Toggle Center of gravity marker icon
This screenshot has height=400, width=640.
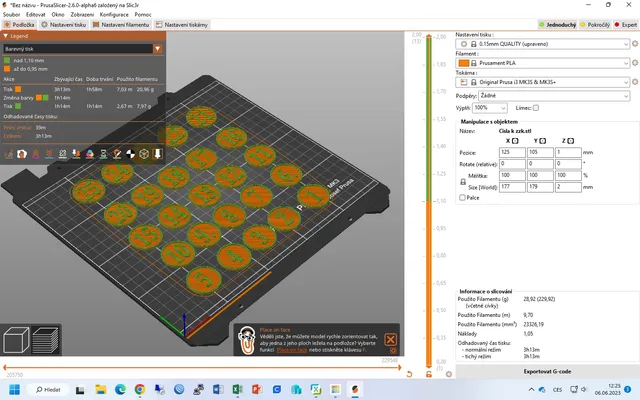[x=130, y=154]
